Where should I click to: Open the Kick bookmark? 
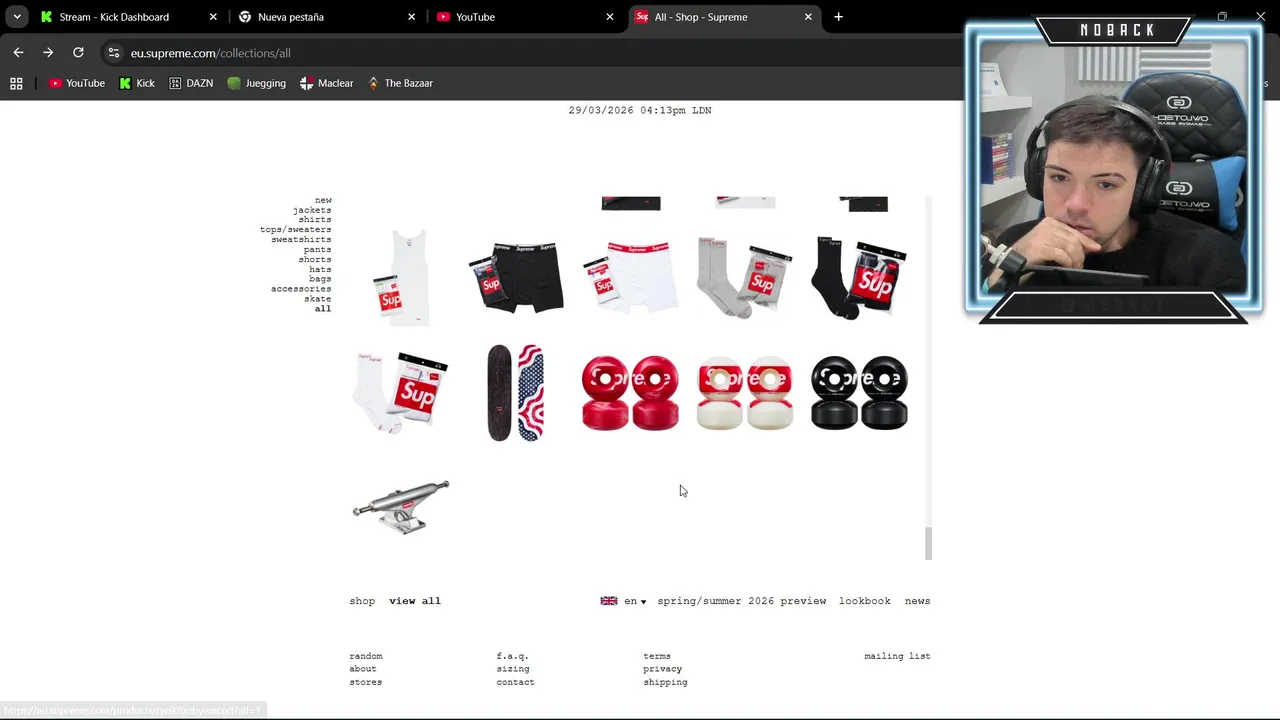(137, 83)
